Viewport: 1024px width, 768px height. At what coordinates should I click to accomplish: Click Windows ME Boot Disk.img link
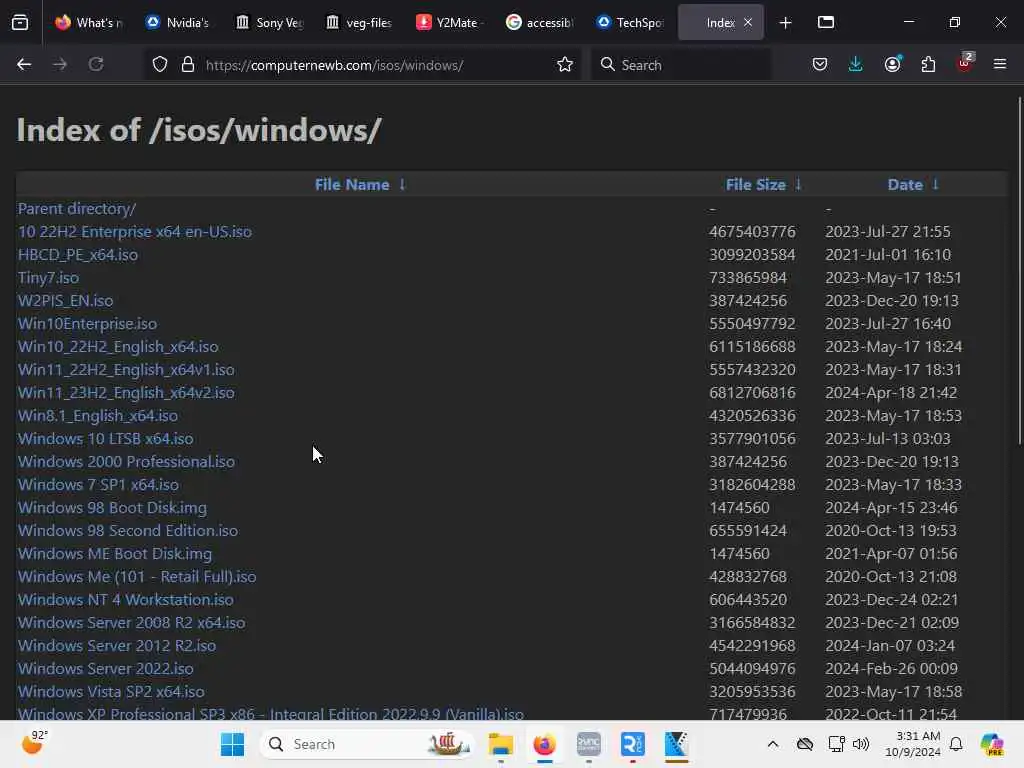click(x=115, y=554)
